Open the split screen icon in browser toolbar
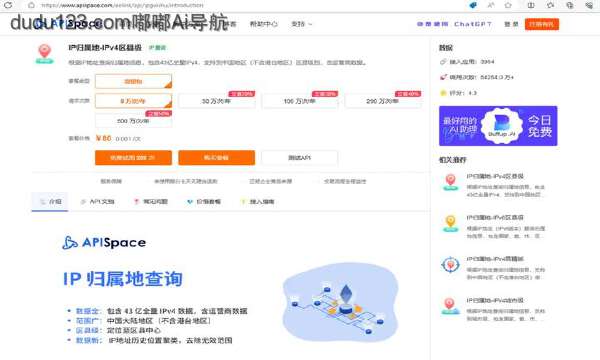Screen dimensions: 600x360 [x=531, y=5]
